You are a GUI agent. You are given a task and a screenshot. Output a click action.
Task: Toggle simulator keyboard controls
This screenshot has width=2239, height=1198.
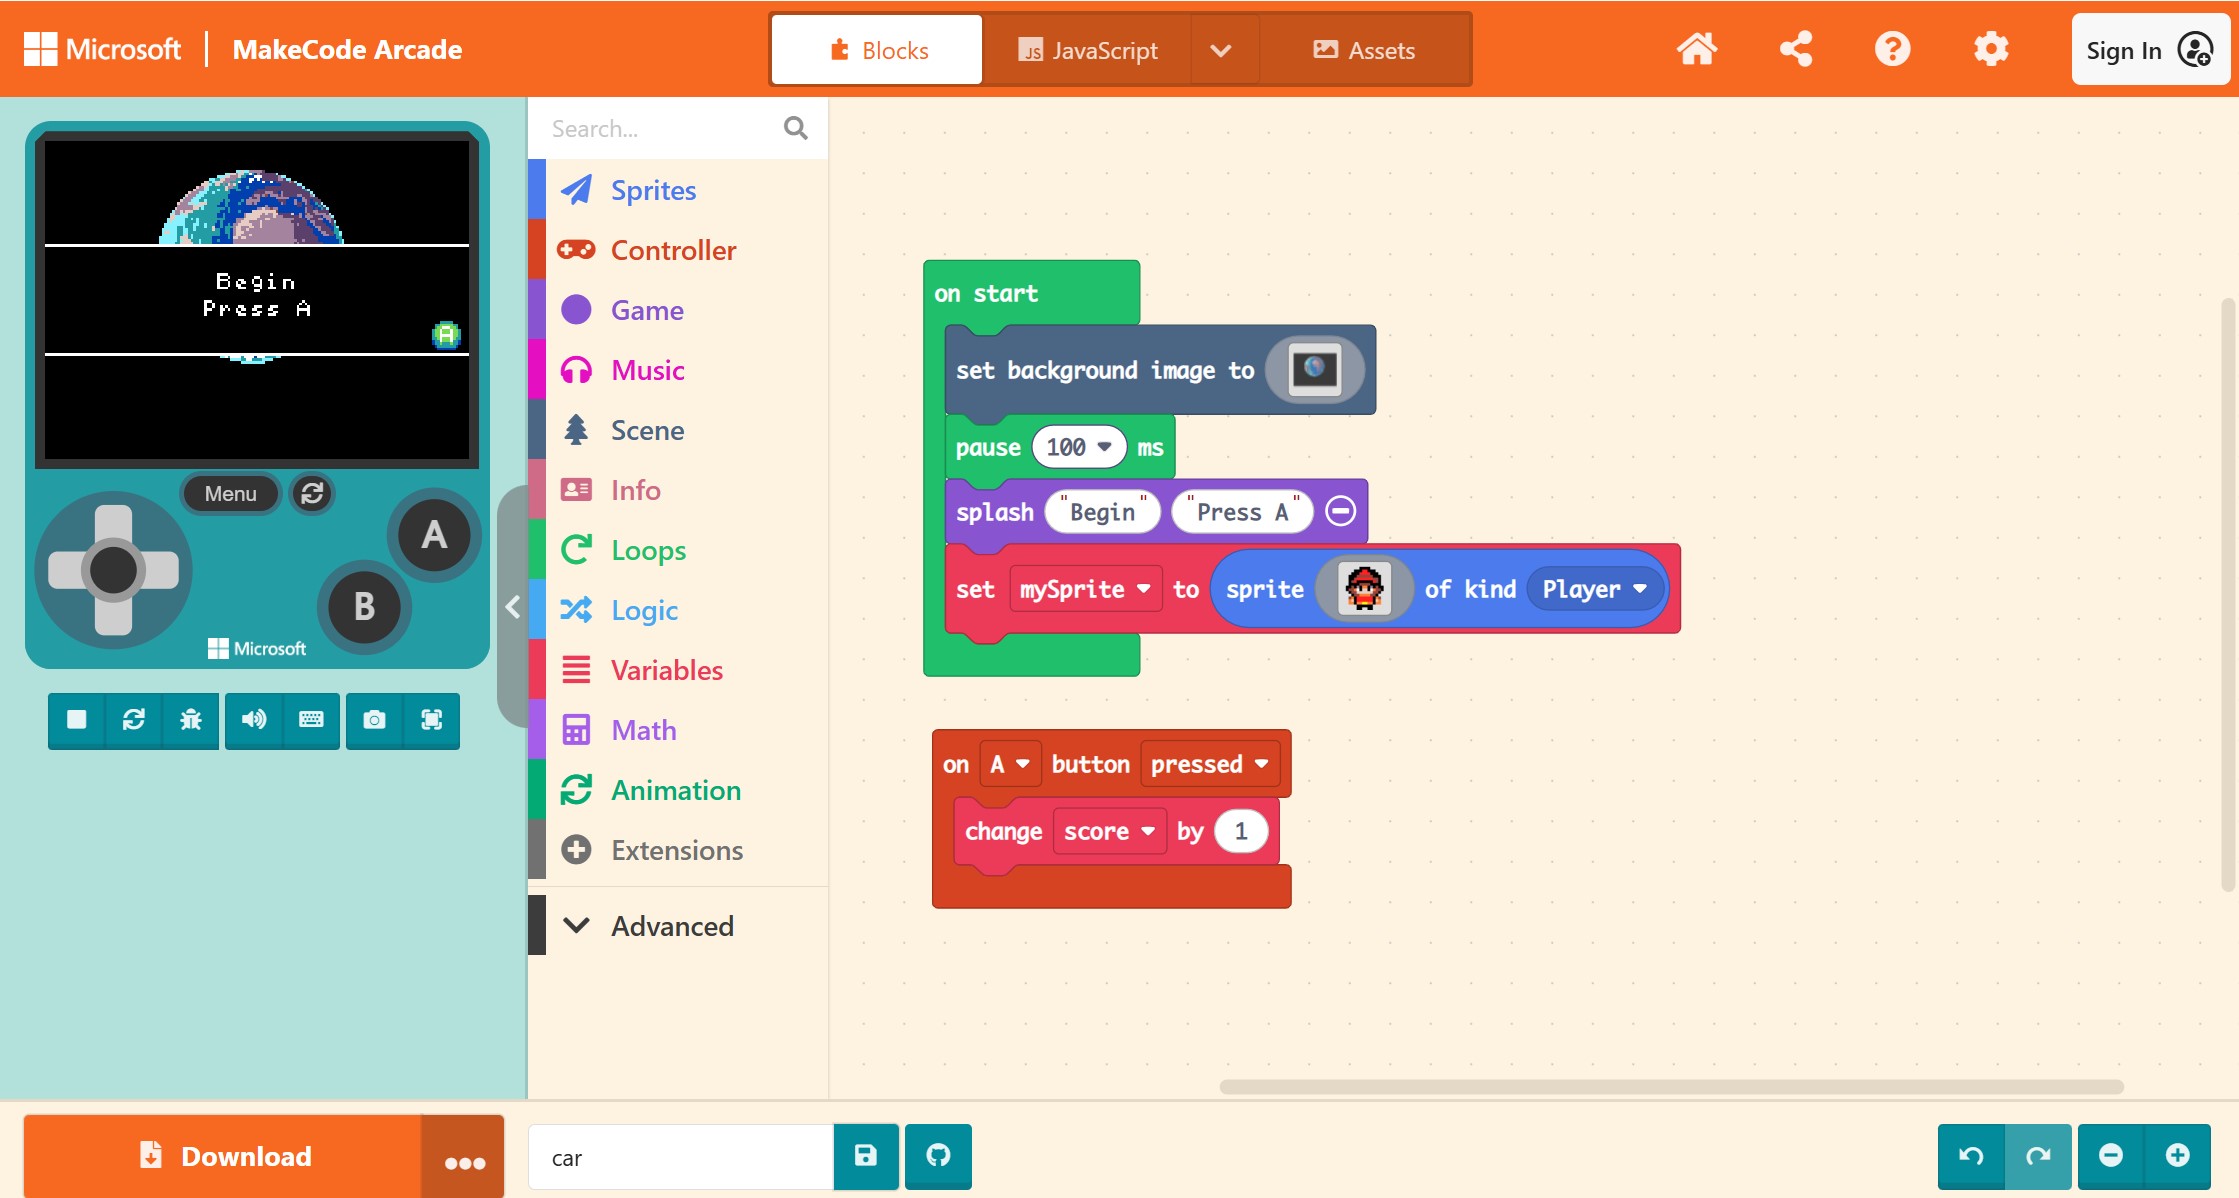click(x=311, y=720)
